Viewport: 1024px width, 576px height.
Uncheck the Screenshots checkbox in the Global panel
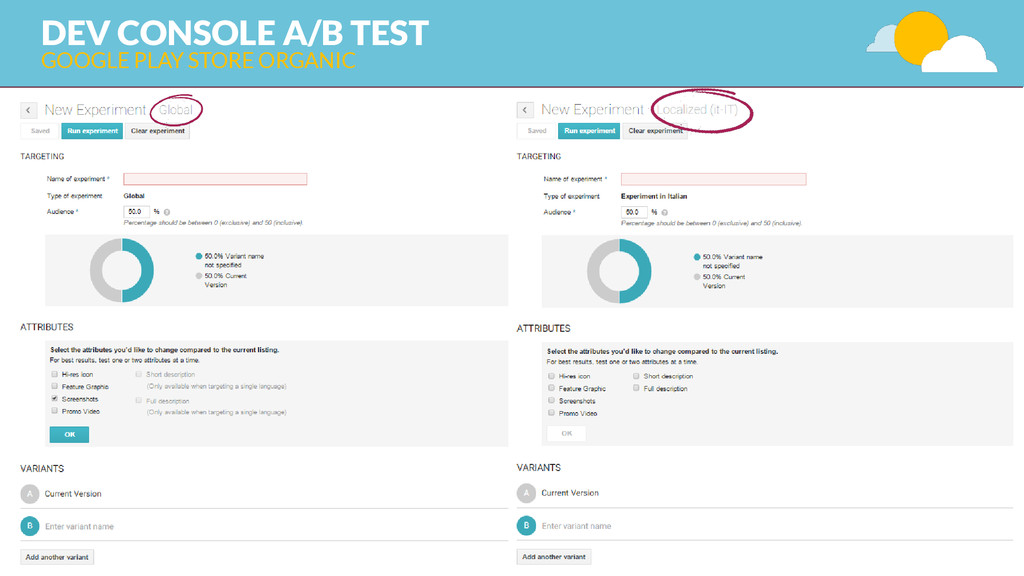(54, 398)
